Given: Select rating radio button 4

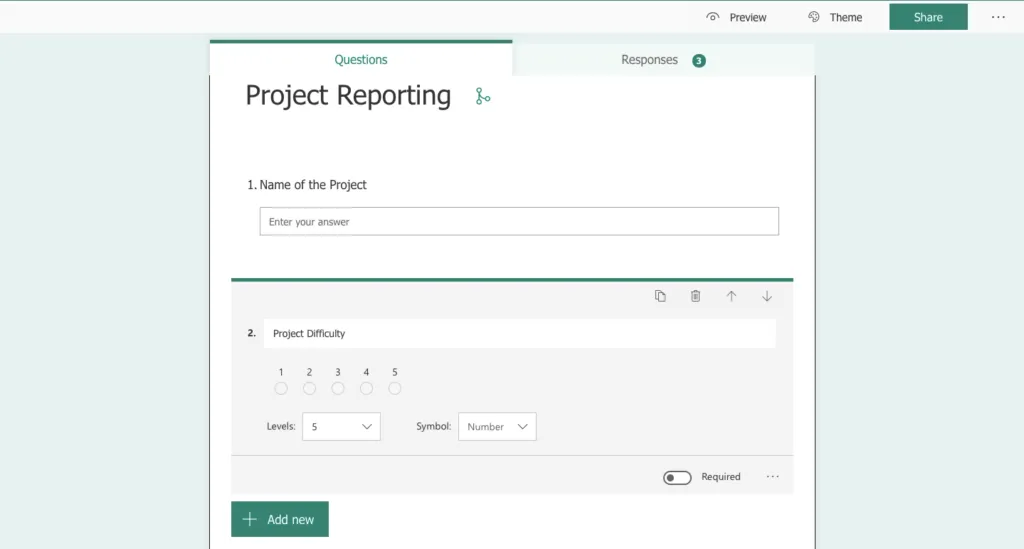Looking at the screenshot, I should pyautogui.click(x=366, y=388).
